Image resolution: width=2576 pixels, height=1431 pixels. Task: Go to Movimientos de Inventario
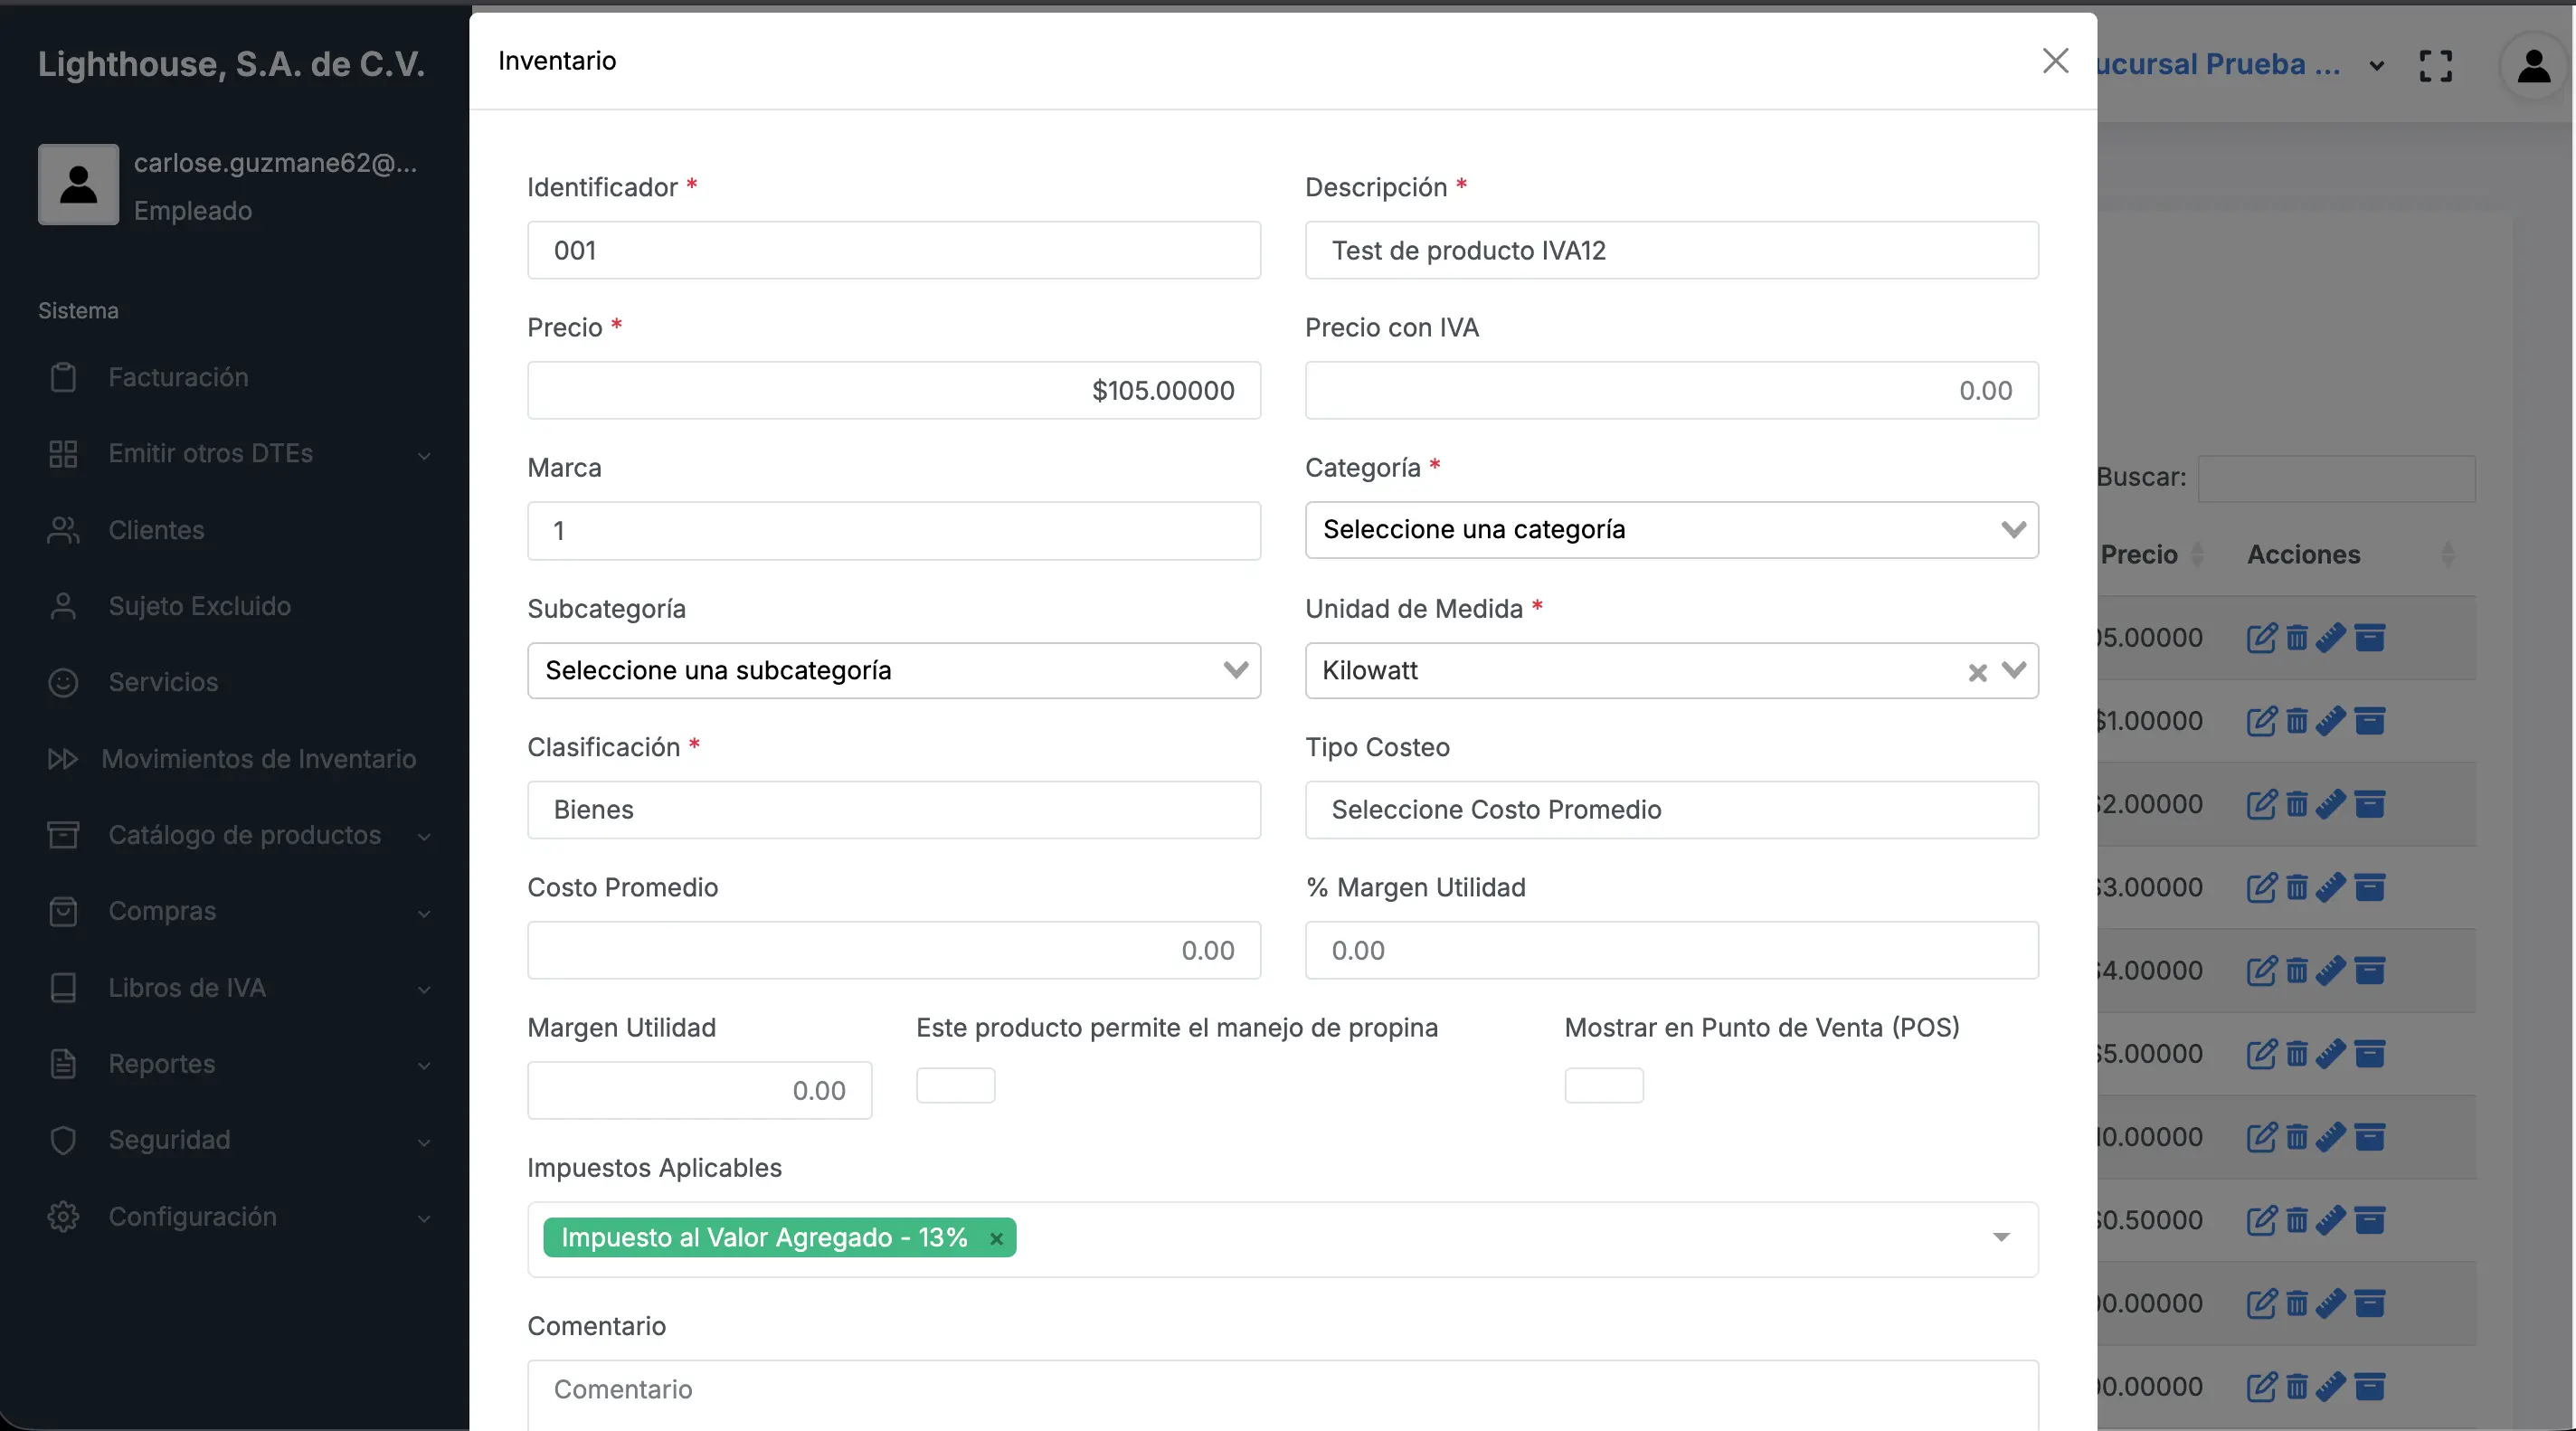pos(258,759)
